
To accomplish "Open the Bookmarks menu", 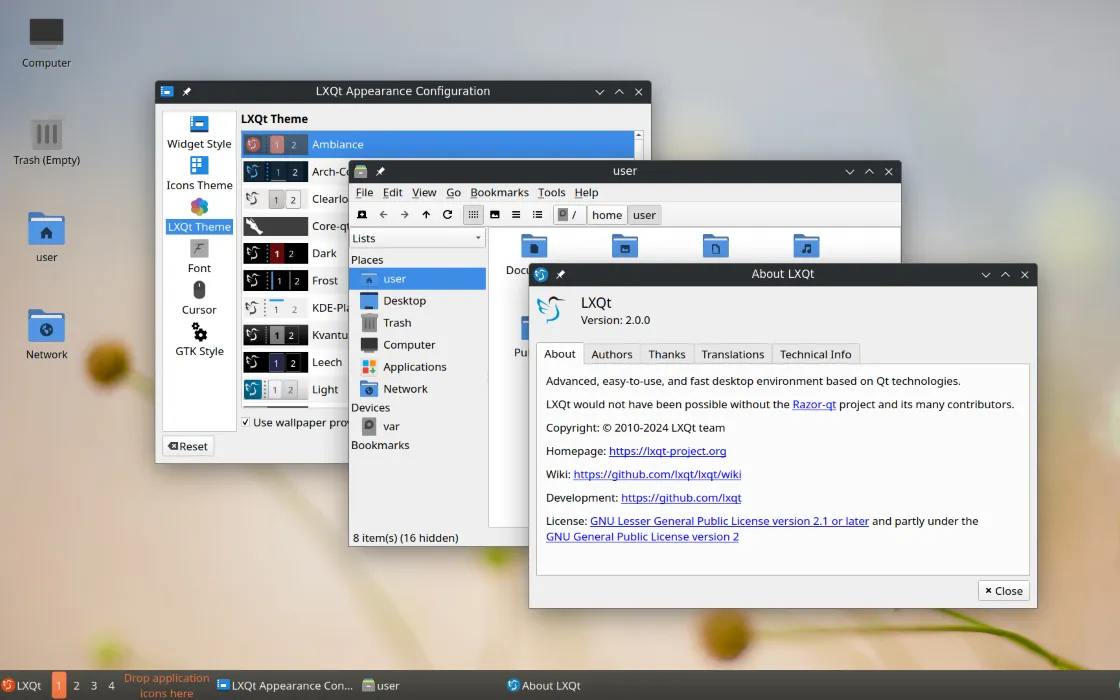I will 499,193.
